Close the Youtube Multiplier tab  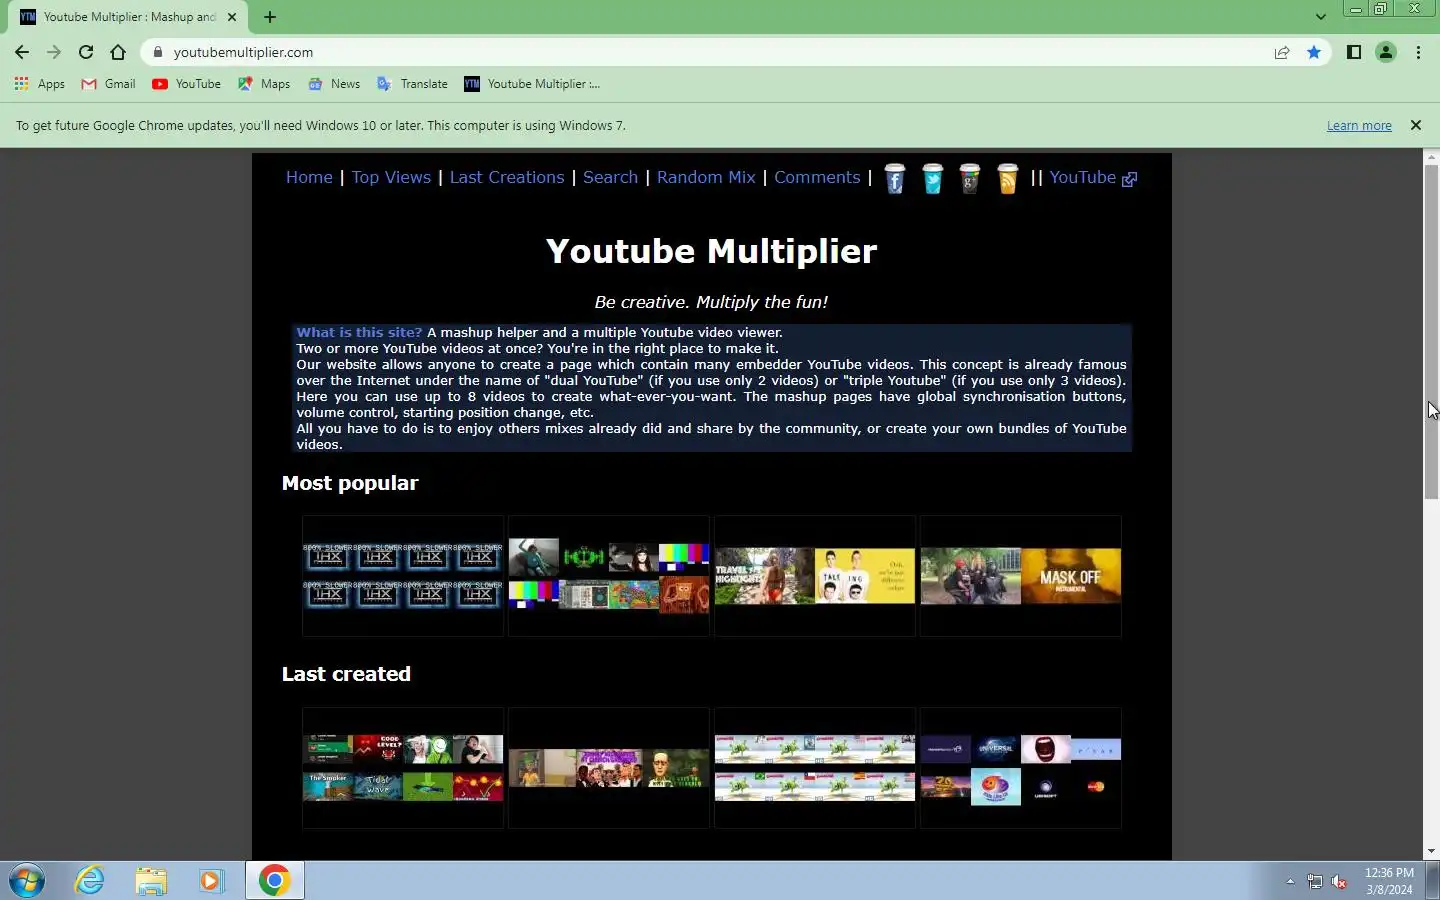(x=232, y=17)
